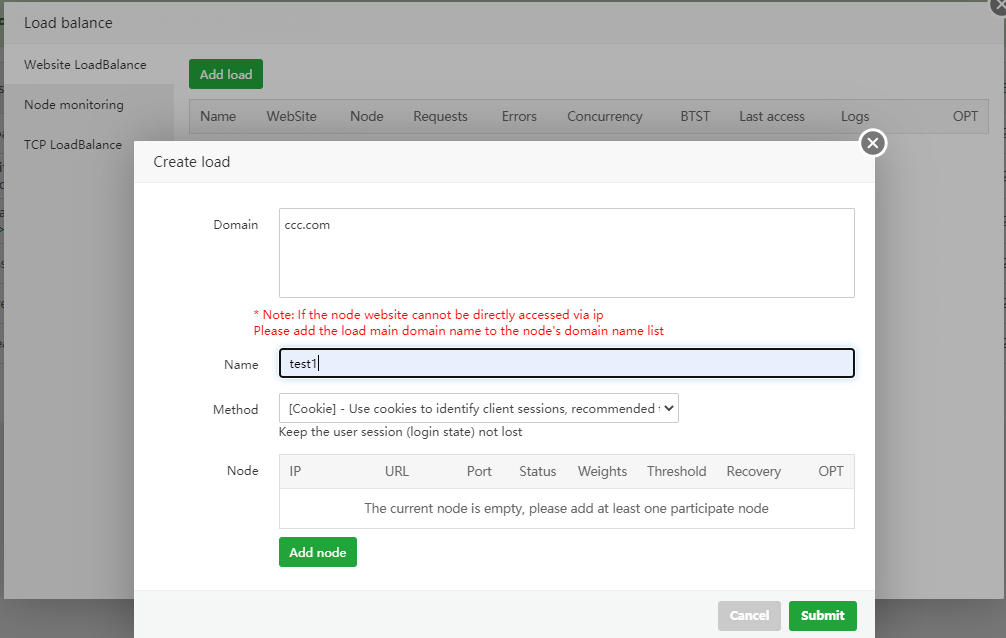
Task: Select the TCP LoadBalance tab
Action: [x=73, y=145]
